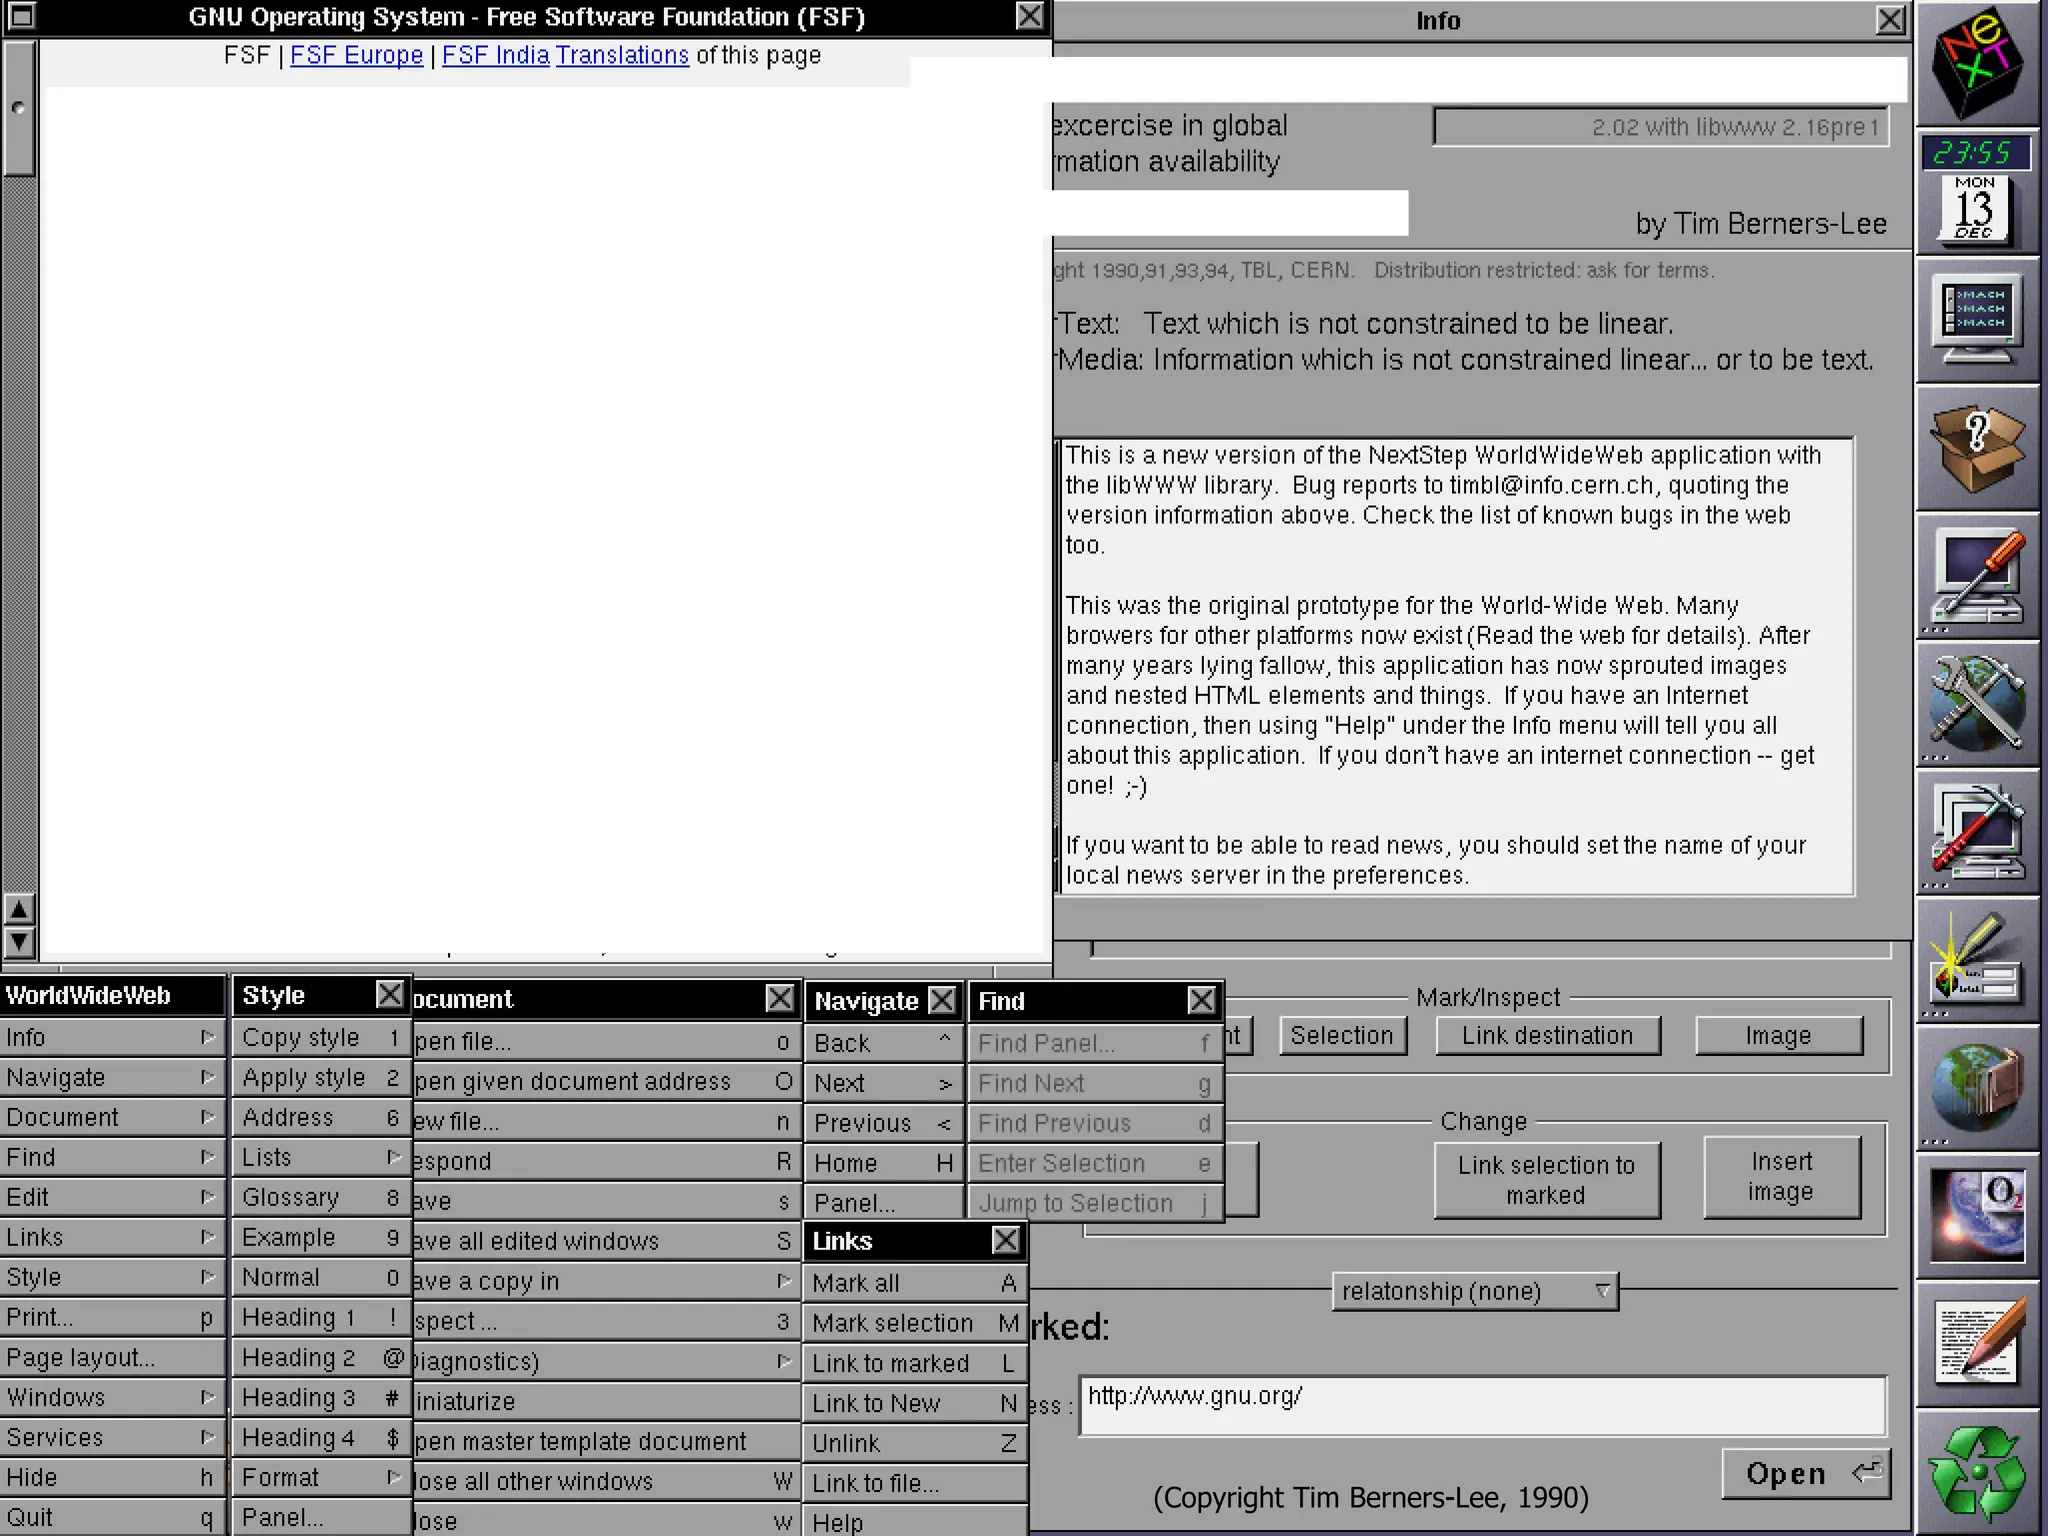The height and width of the screenshot is (1536, 2048).
Task: Expand the Edit submenu in WorldWideWeb menu
Action: pyautogui.click(x=112, y=1197)
